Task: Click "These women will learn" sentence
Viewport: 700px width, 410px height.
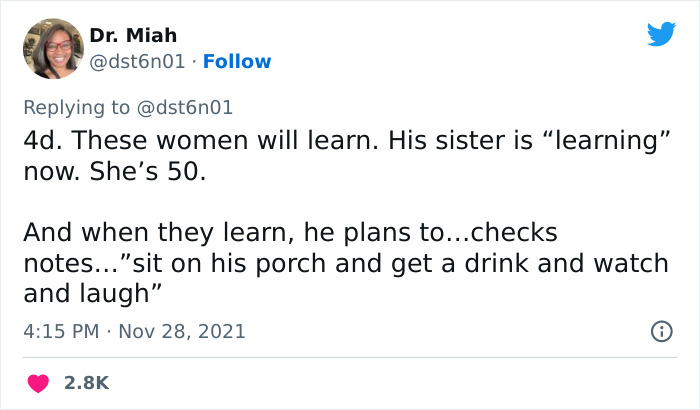Action: [200, 141]
